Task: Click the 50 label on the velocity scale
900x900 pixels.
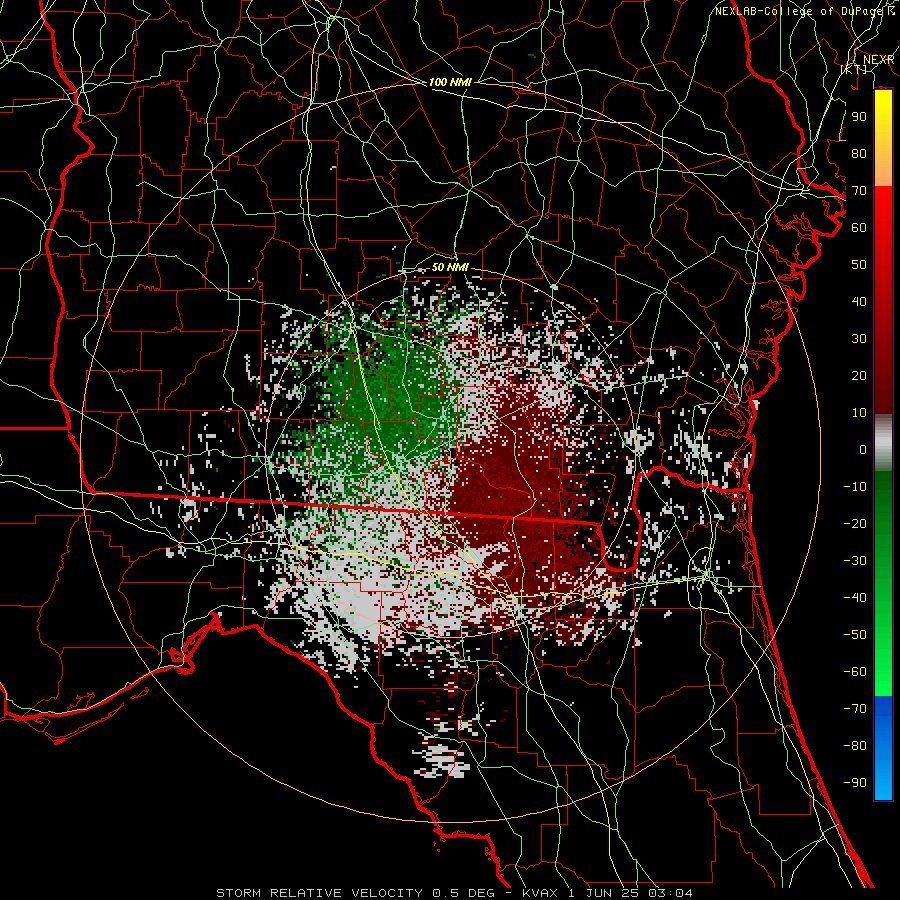Action: (859, 265)
